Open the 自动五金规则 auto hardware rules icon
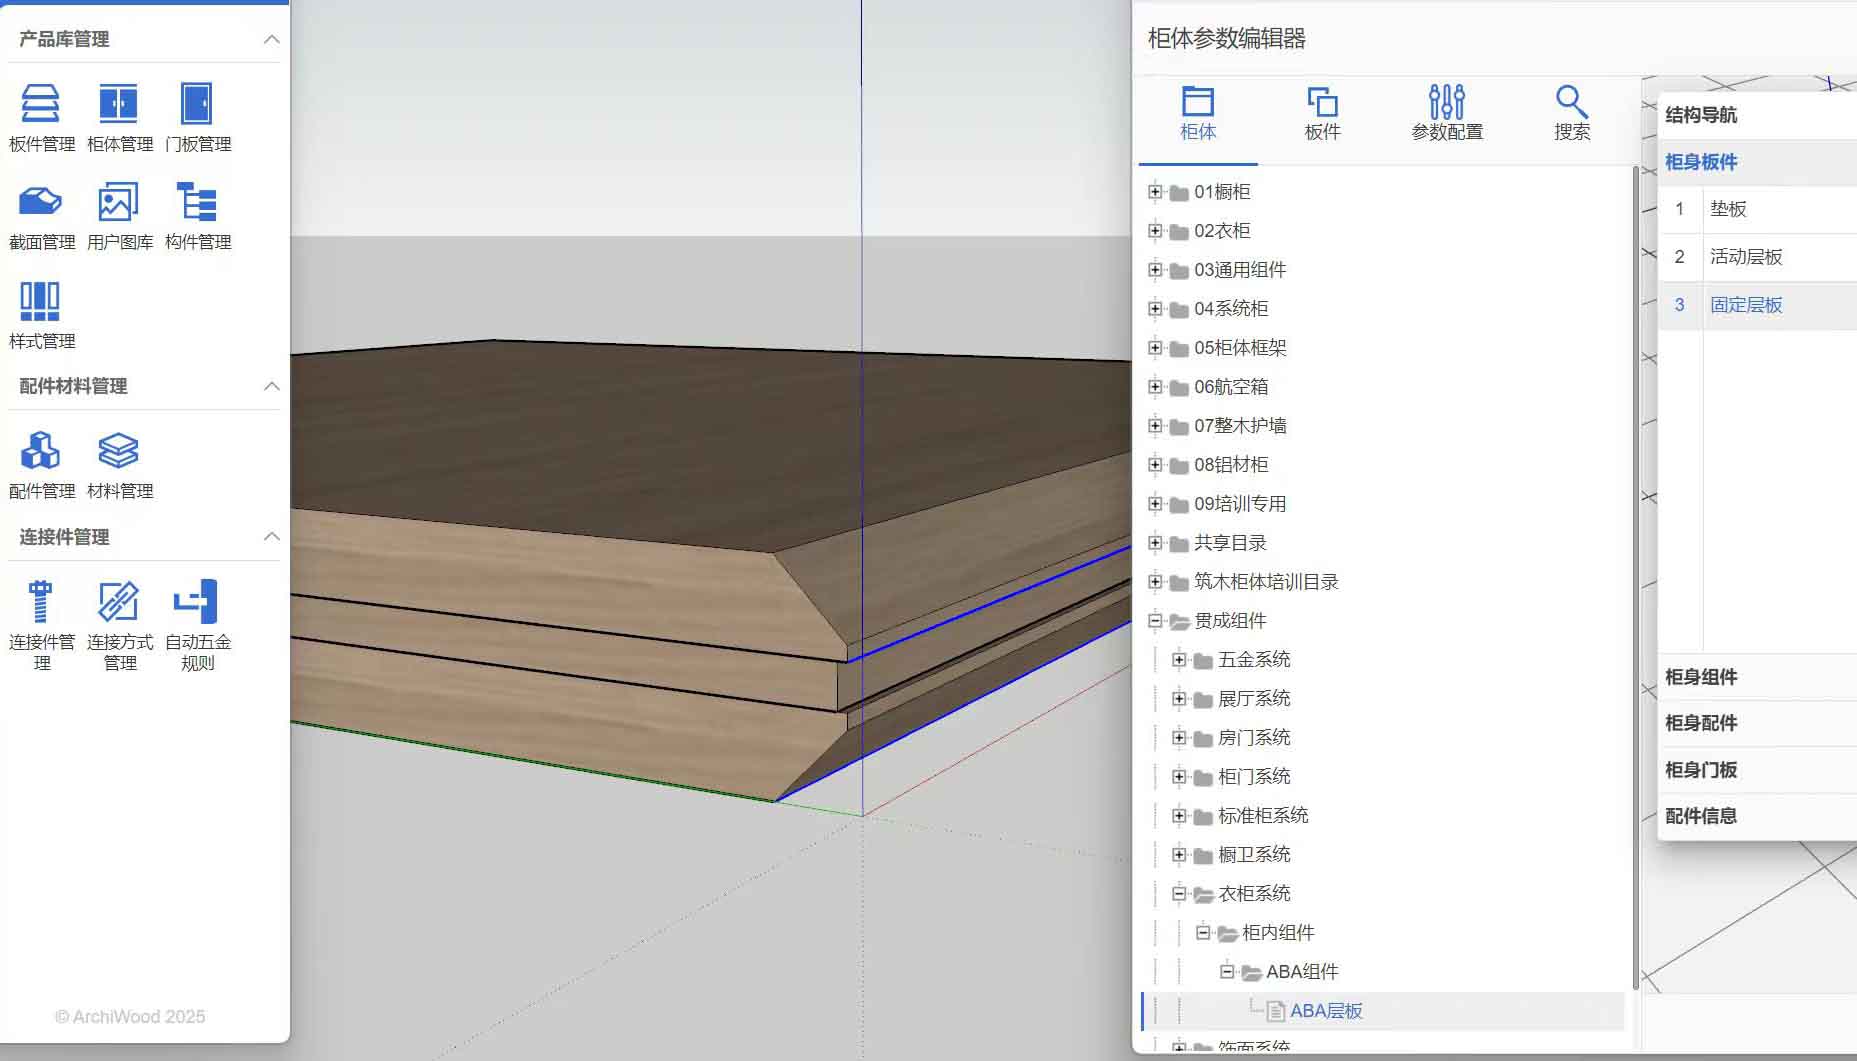 tap(197, 602)
